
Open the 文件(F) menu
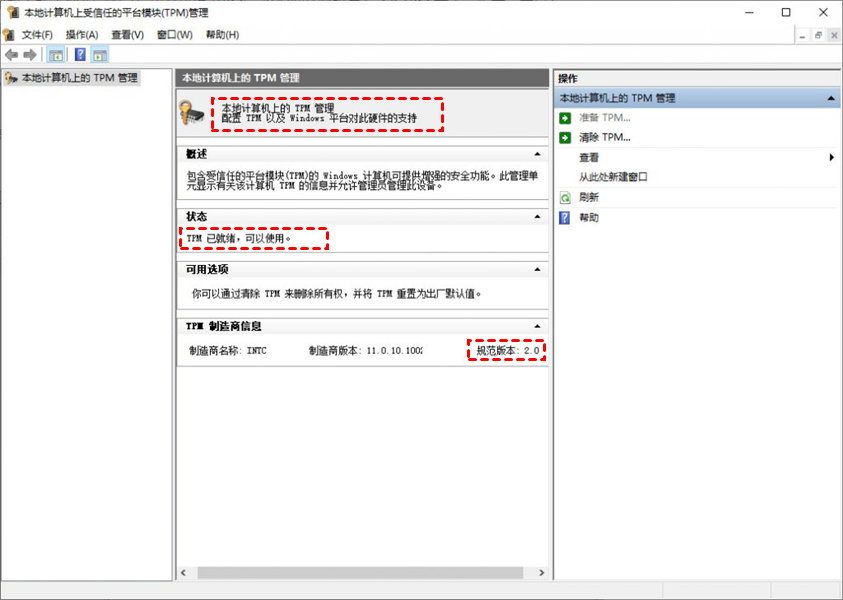[37, 35]
